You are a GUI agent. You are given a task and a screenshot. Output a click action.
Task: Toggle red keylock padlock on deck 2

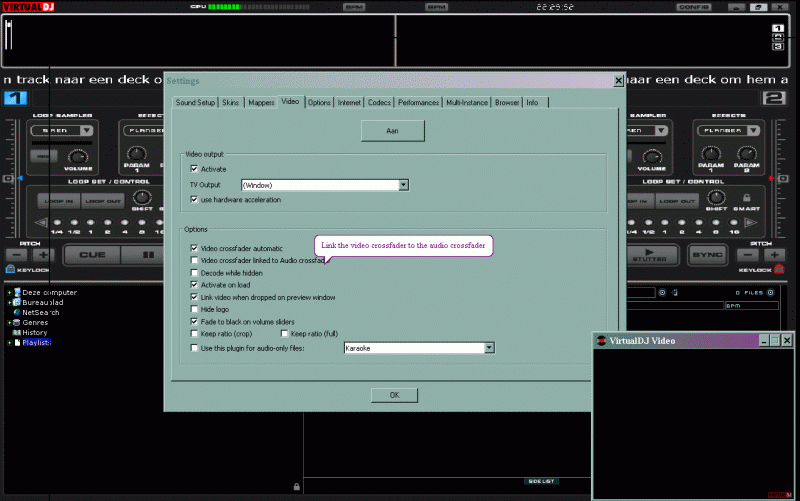pos(779,269)
